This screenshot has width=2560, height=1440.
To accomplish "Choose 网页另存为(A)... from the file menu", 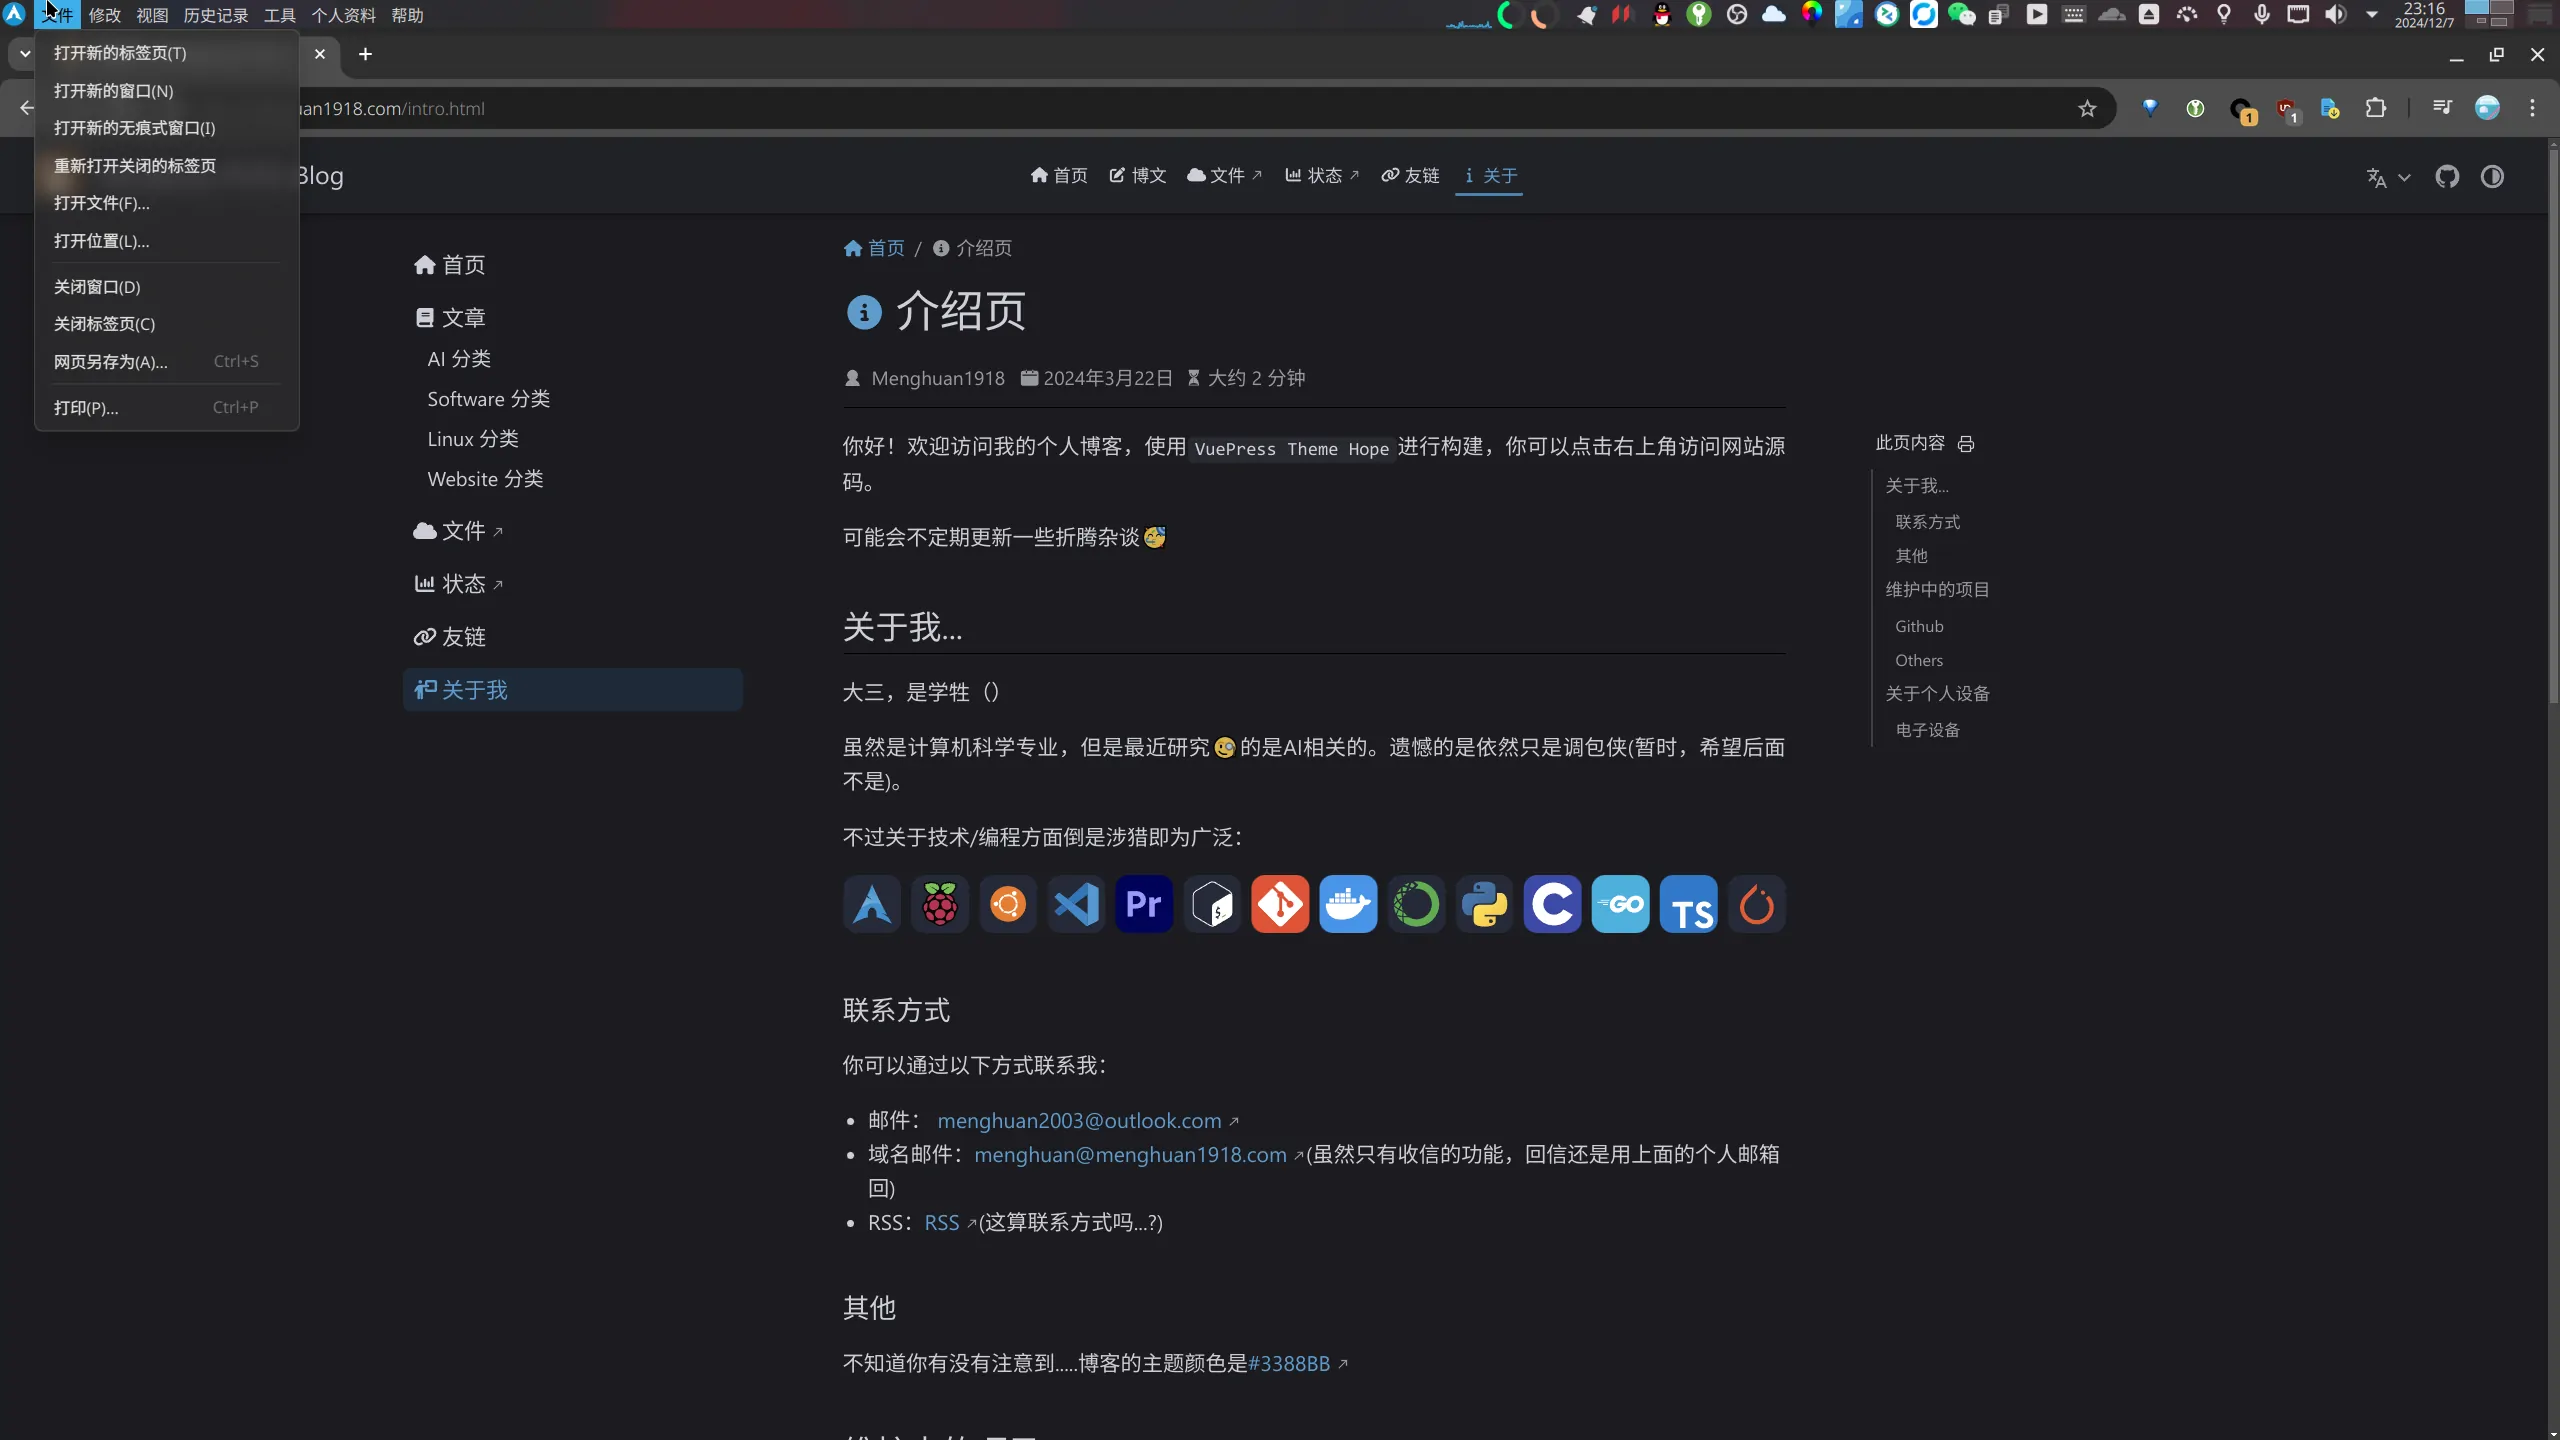I will point(110,362).
